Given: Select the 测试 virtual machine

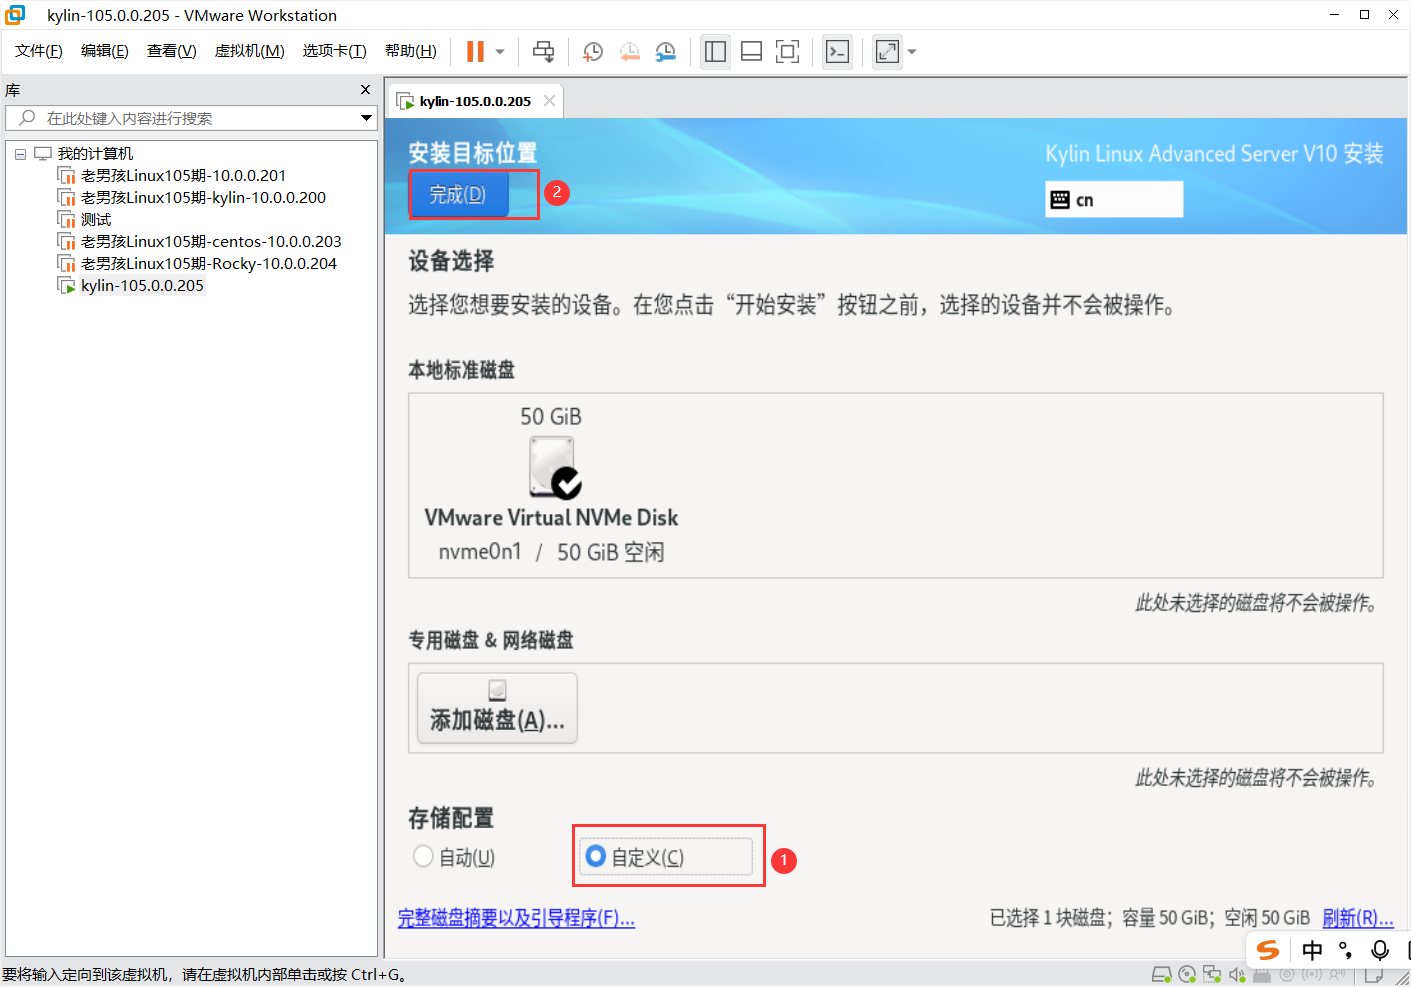Looking at the screenshot, I should click(96, 220).
